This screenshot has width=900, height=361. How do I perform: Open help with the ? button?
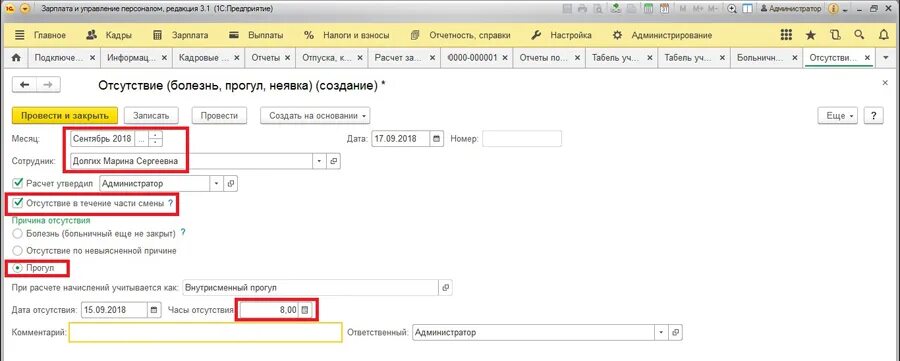click(874, 115)
